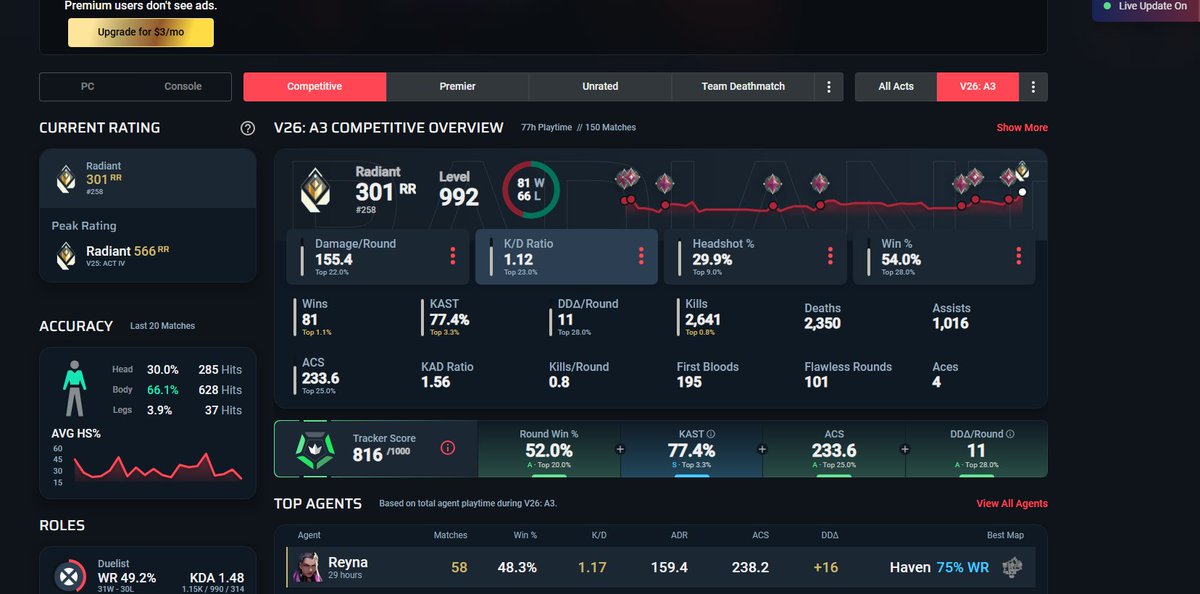Open the three-dot menu beside V26: A3

coord(1032,87)
